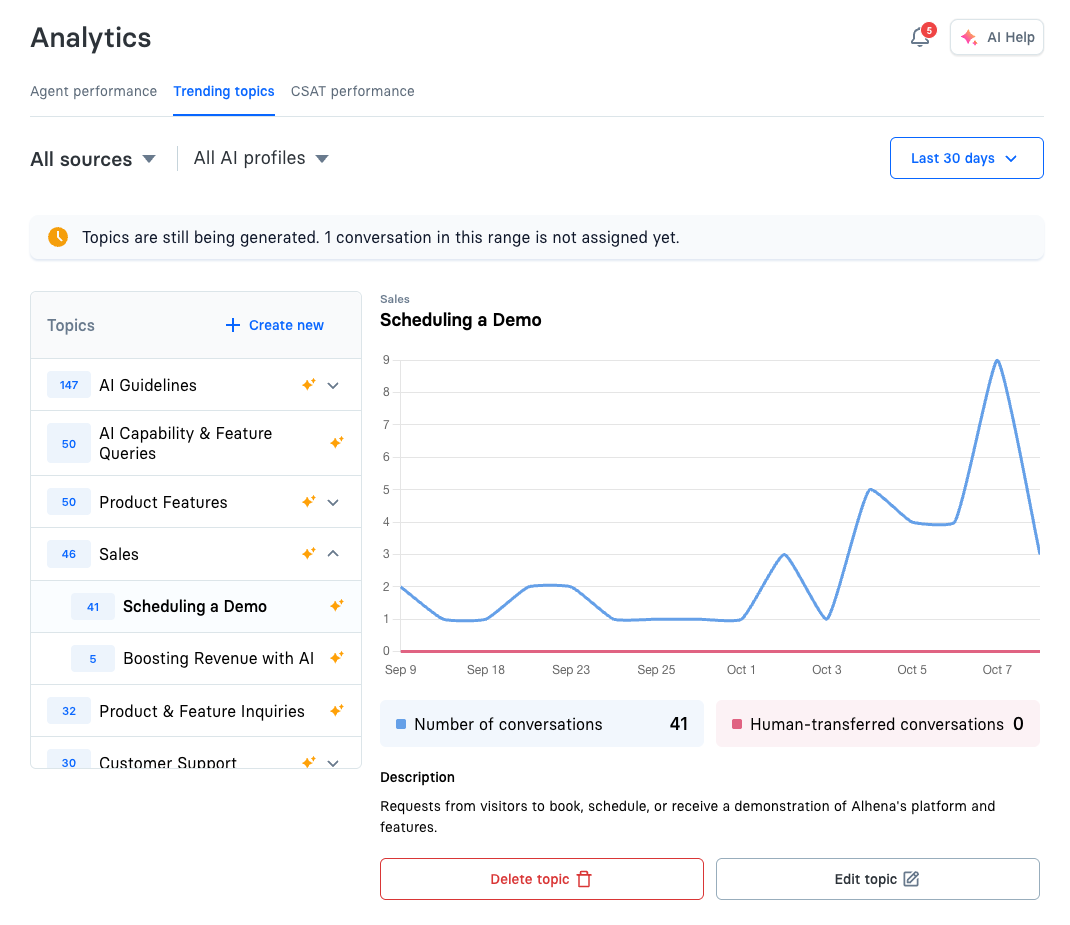
Task: Select Product & Feature Inquiries topic
Action: (196, 711)
